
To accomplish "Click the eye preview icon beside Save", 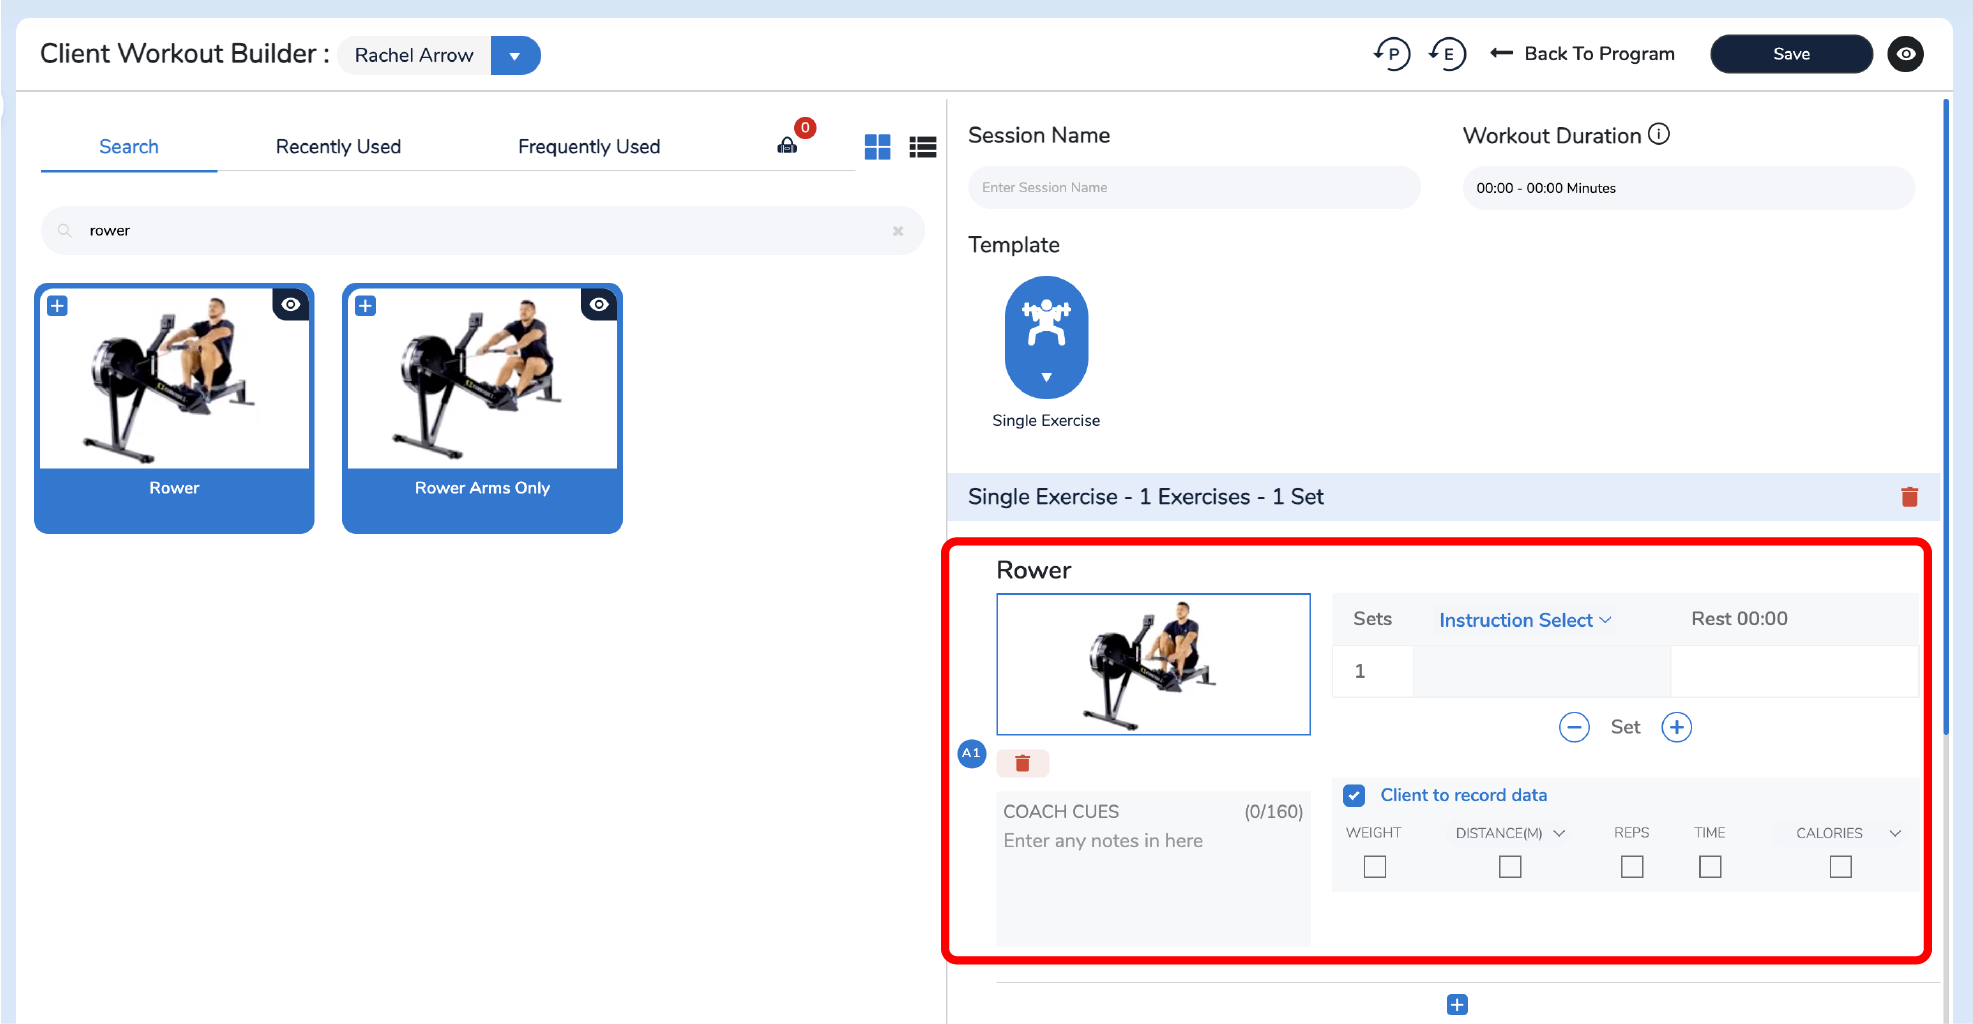I will [x=1906, y=54].
